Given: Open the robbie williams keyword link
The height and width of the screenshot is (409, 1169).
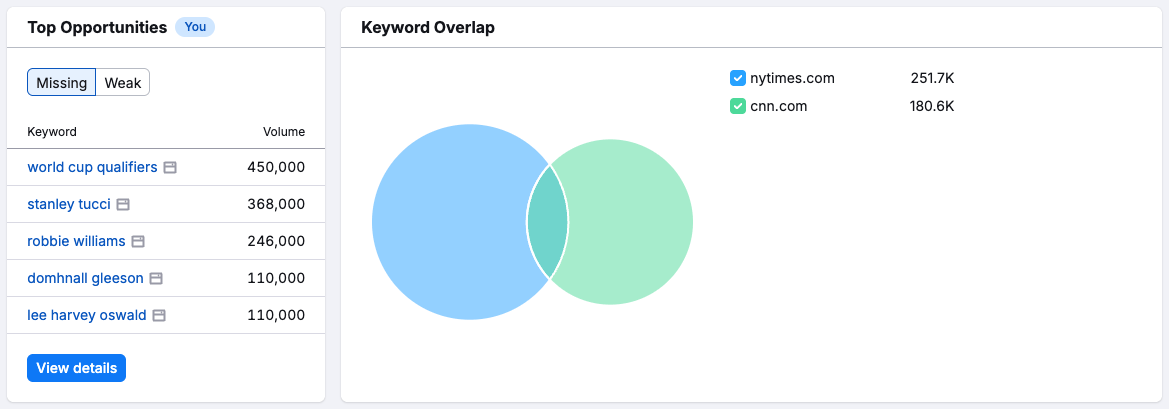Looking at the screenshot, I should click(76, 241).
